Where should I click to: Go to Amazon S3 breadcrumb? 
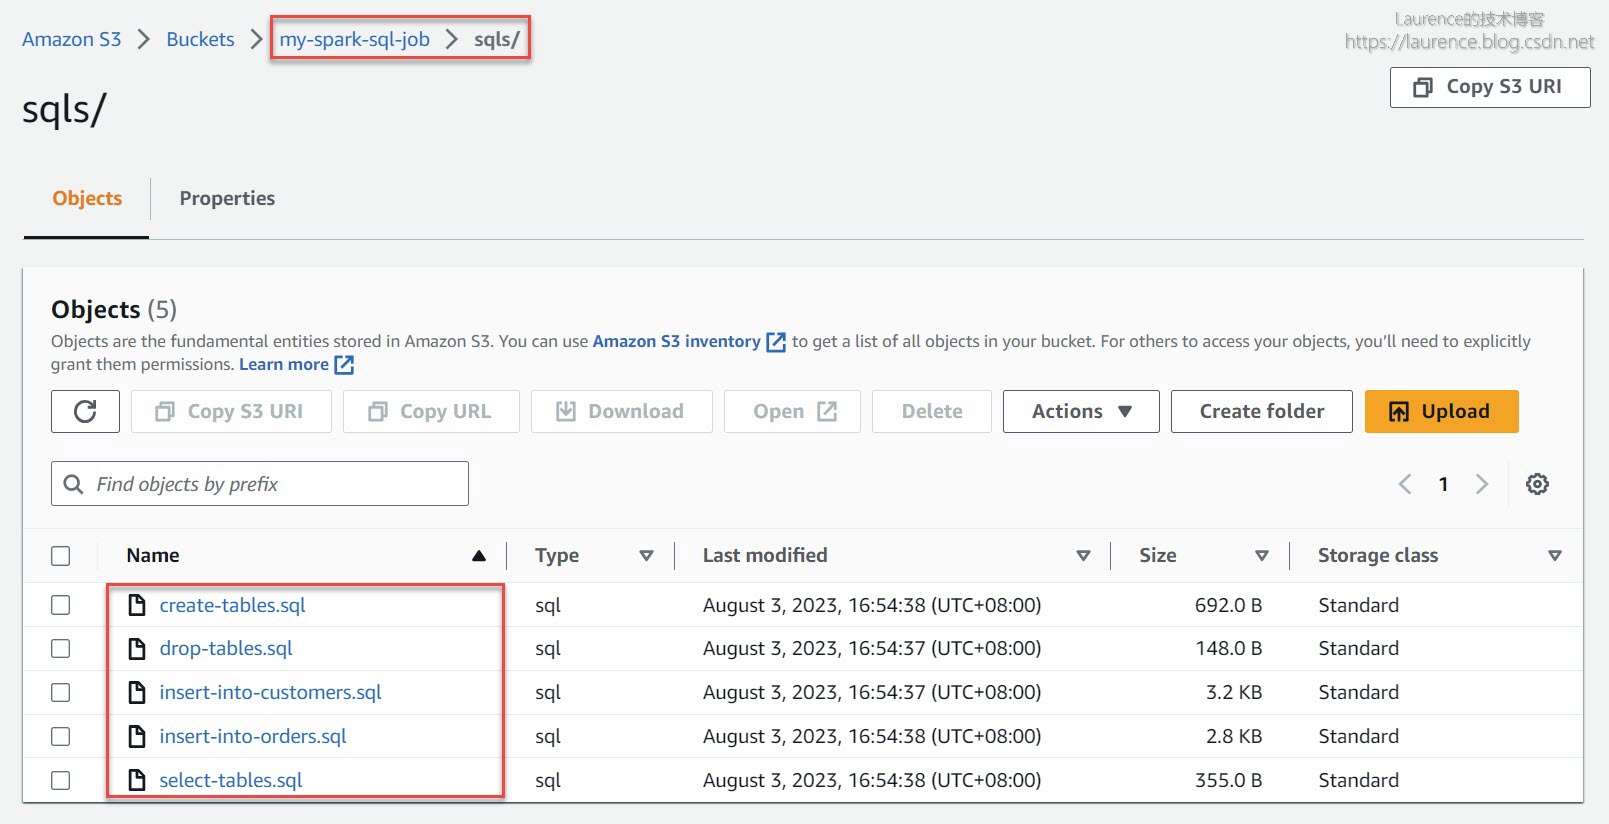[72, 39]
